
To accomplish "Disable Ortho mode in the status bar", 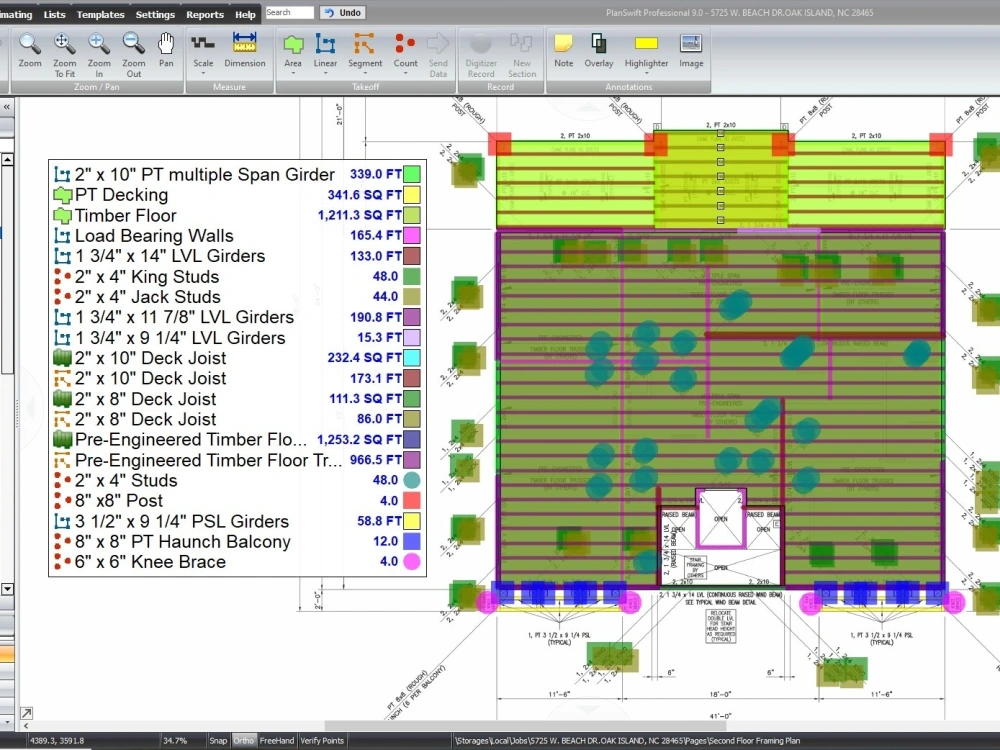I will (x=243, y=741).
